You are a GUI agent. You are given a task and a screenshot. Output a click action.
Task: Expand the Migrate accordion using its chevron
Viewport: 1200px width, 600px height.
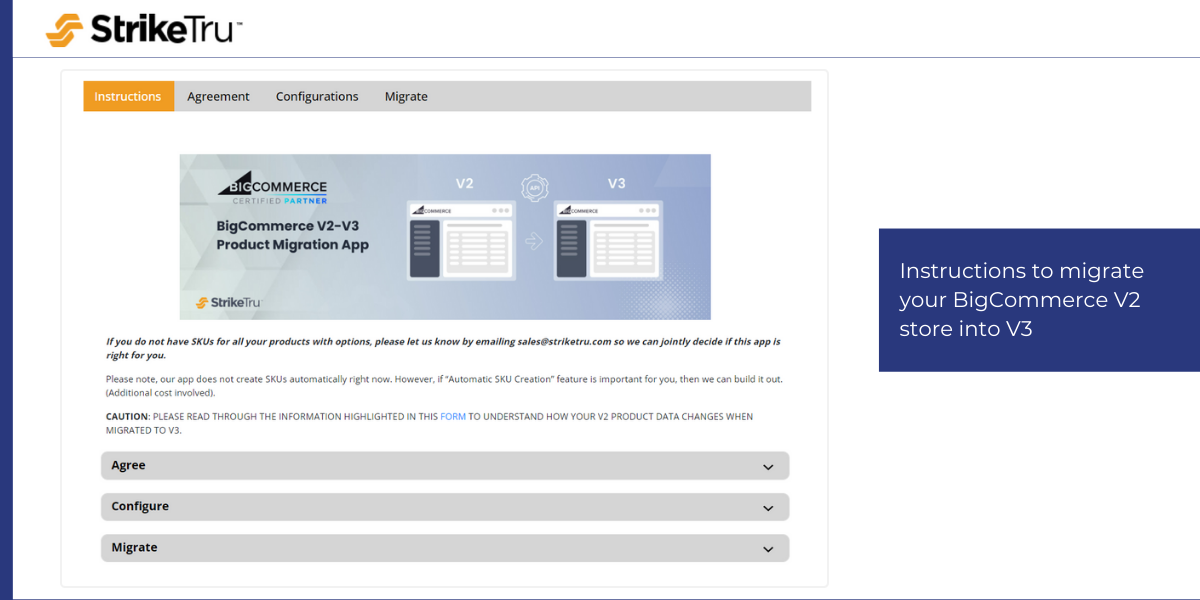(768, 549)
